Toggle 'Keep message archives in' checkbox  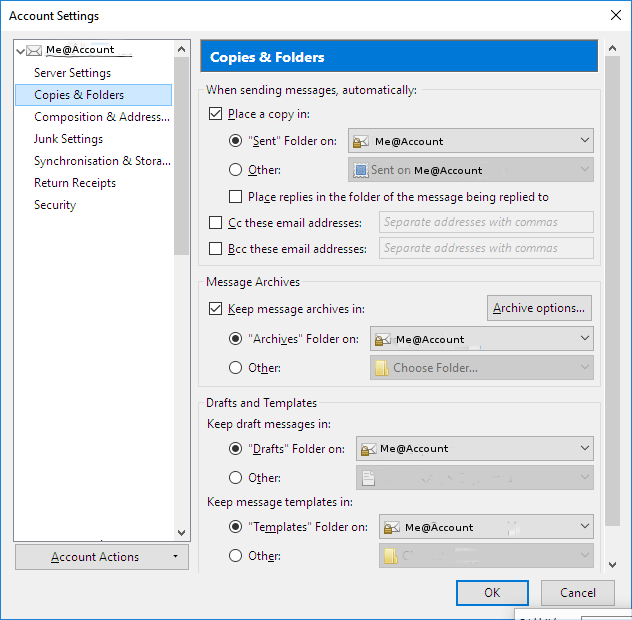(x=216, y=309)
